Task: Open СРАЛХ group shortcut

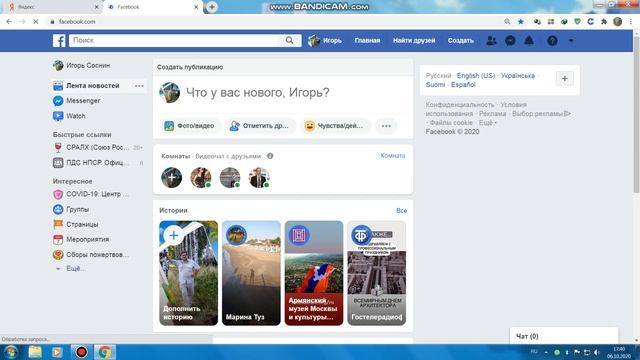Action: tap(98, 147)
